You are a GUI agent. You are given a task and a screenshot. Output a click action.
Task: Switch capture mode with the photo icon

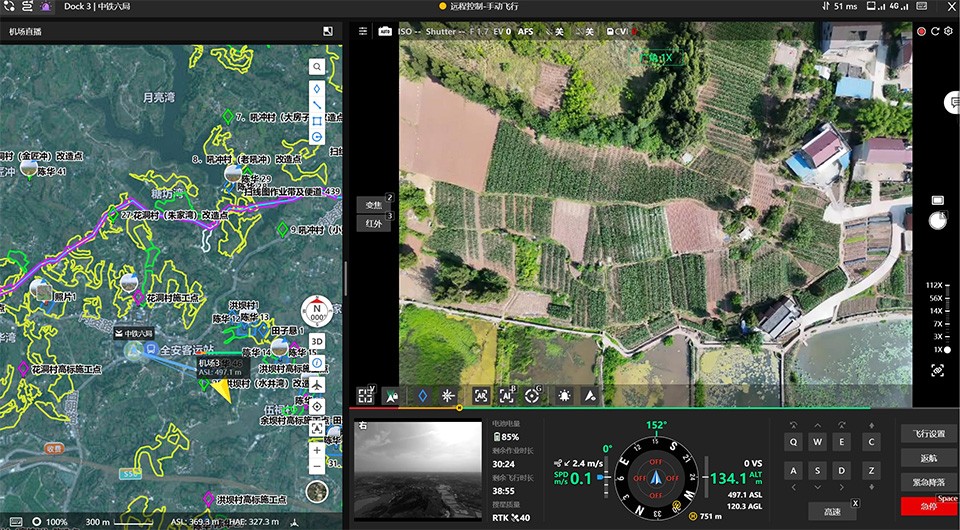[937, 200]
